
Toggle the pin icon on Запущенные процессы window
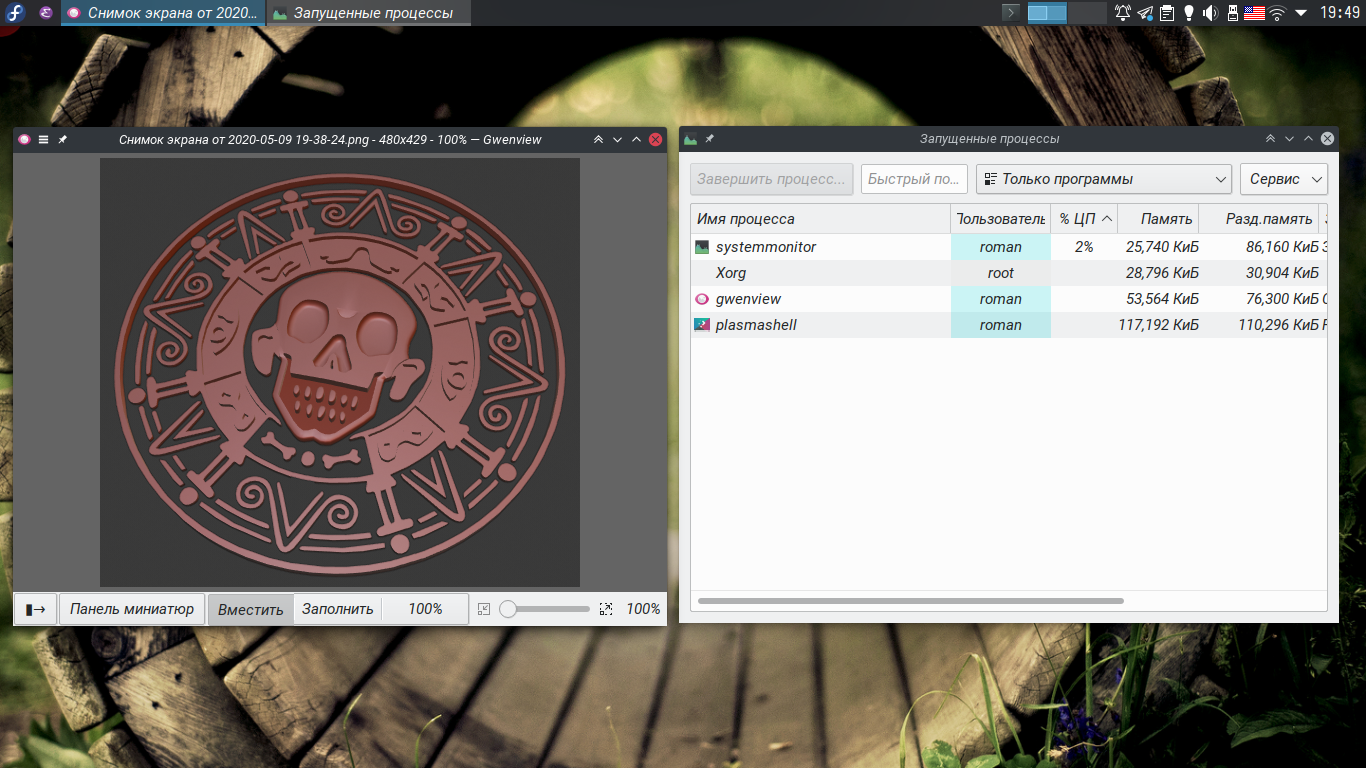point(710,139)
